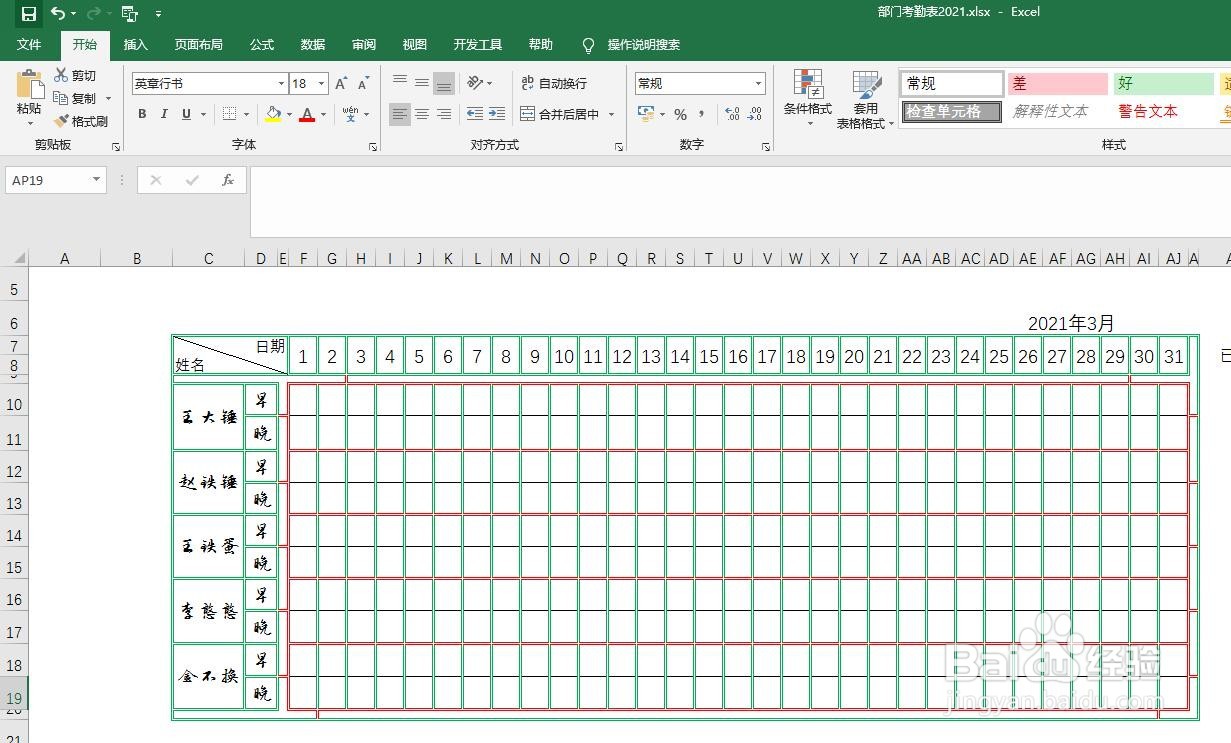Screen dimensions: 1231x743
Task: Select the 差 (Bad) cell style
Action: (1058, 84)
